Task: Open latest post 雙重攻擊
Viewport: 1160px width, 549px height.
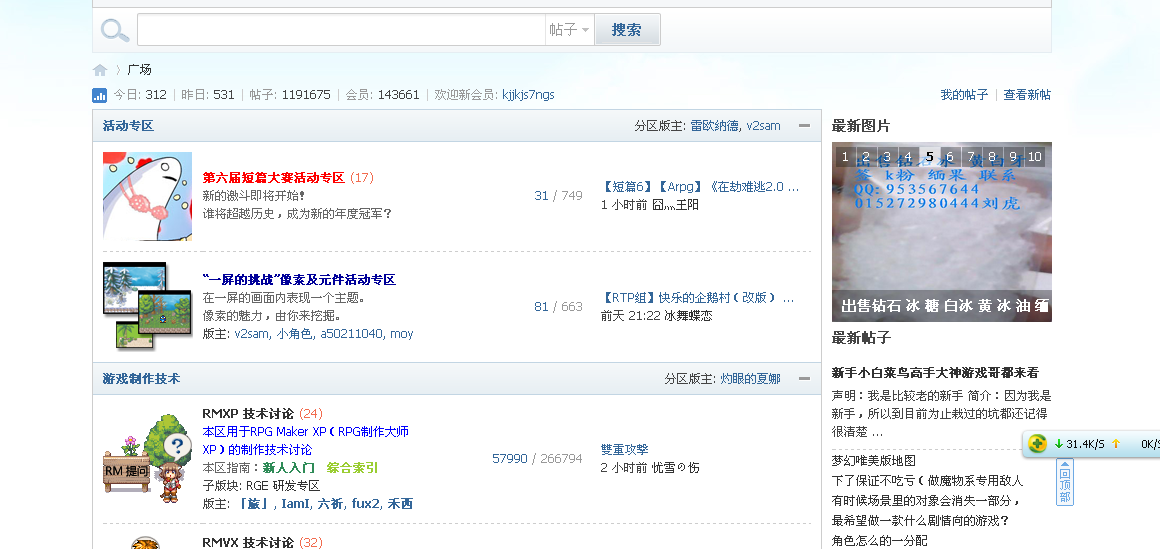Action: (624, 449)
